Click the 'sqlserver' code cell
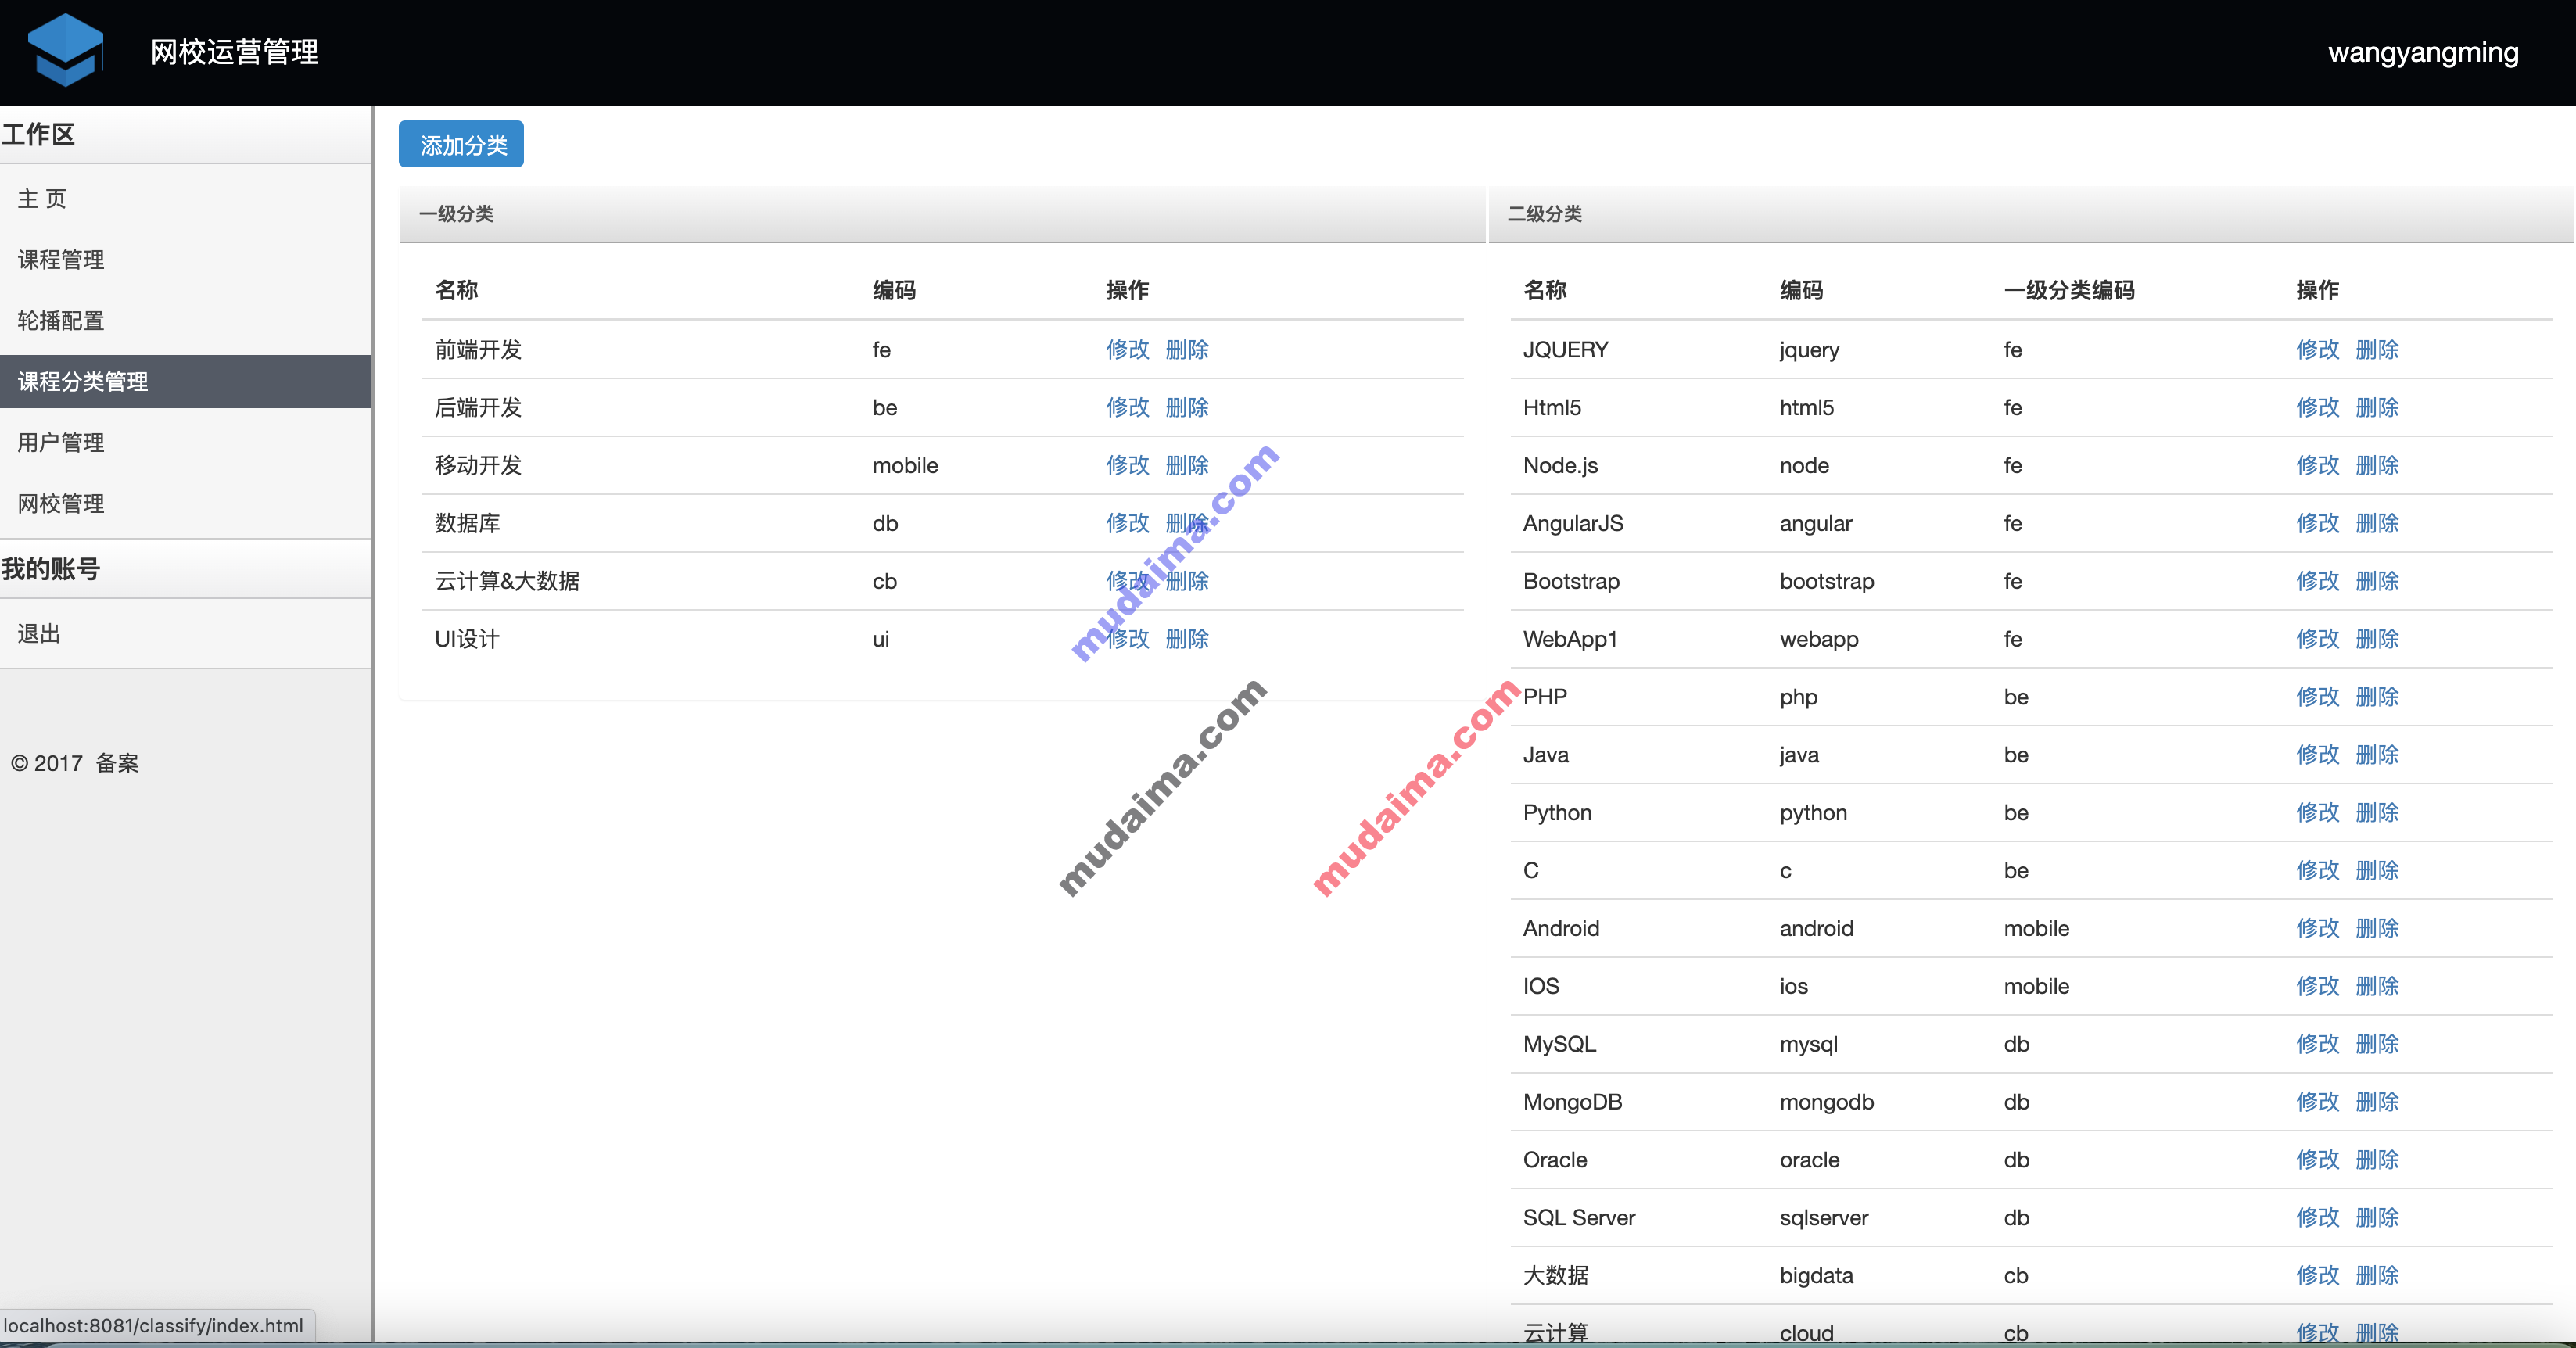The width and height of the screenshot is (2576, 1348). click(1824, 1220)
